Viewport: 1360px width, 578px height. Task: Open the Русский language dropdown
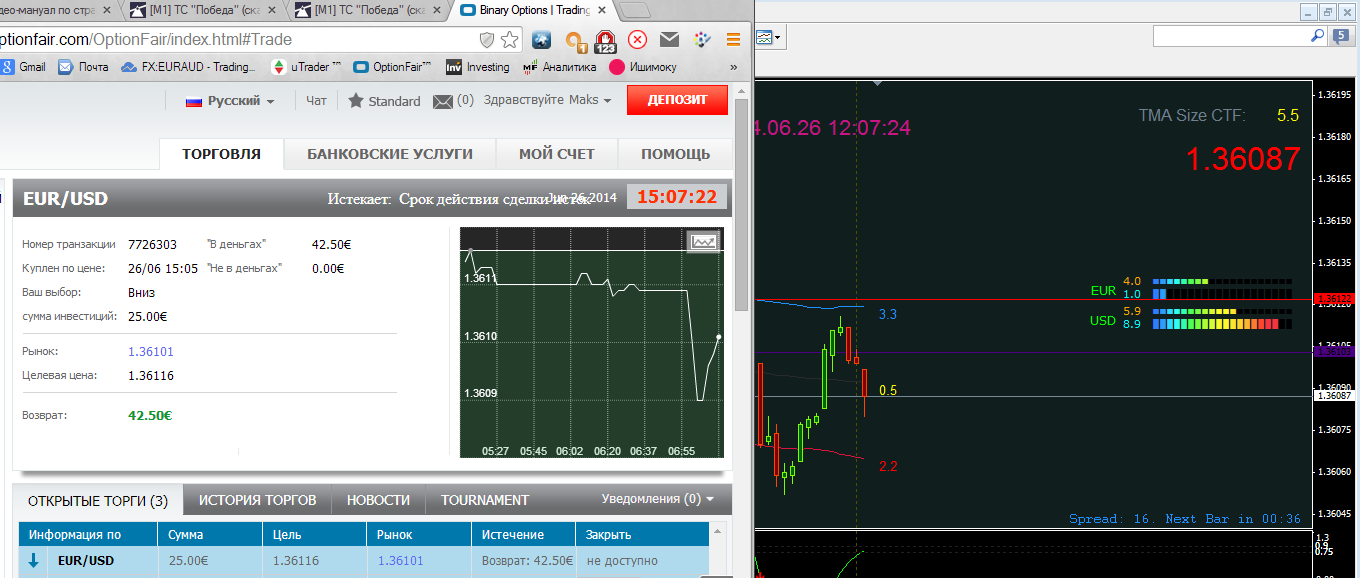coord(230,101)
